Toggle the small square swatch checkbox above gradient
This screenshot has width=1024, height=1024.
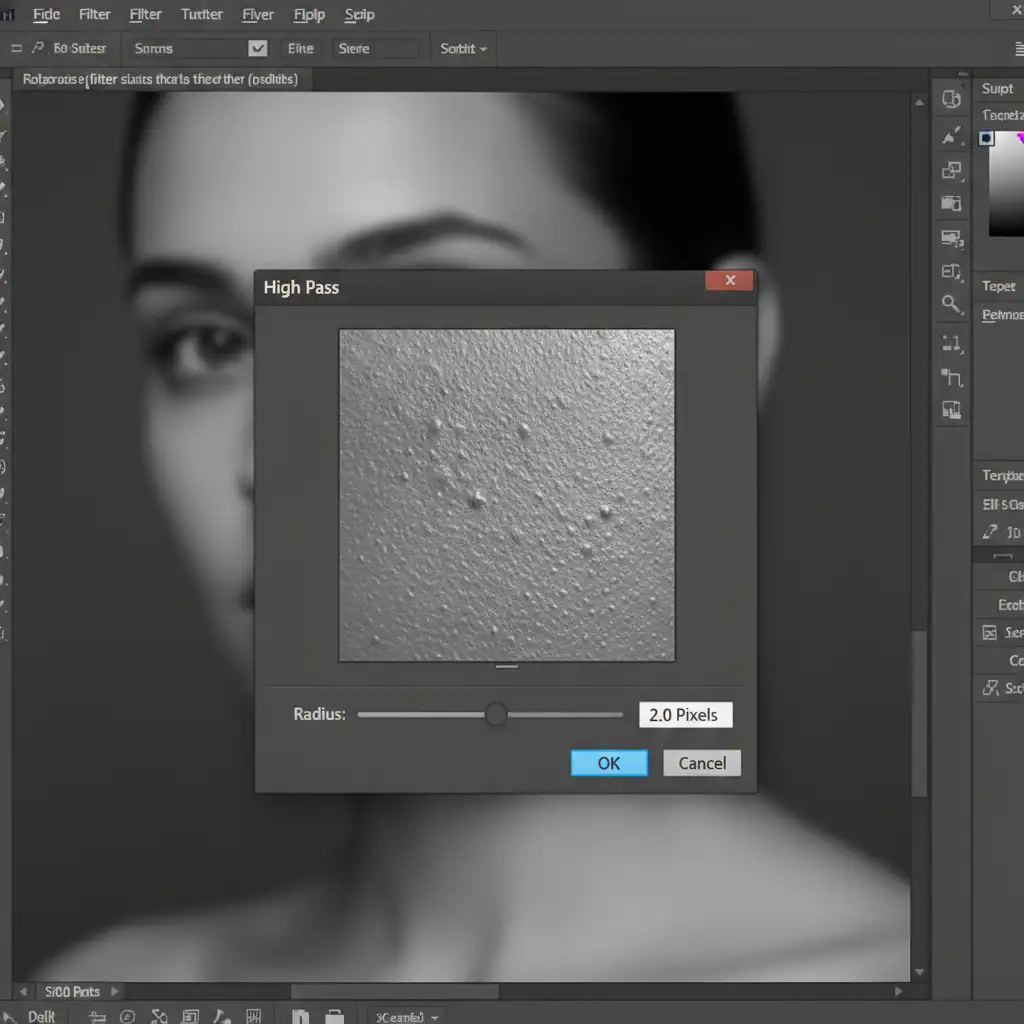click(987, 138)
